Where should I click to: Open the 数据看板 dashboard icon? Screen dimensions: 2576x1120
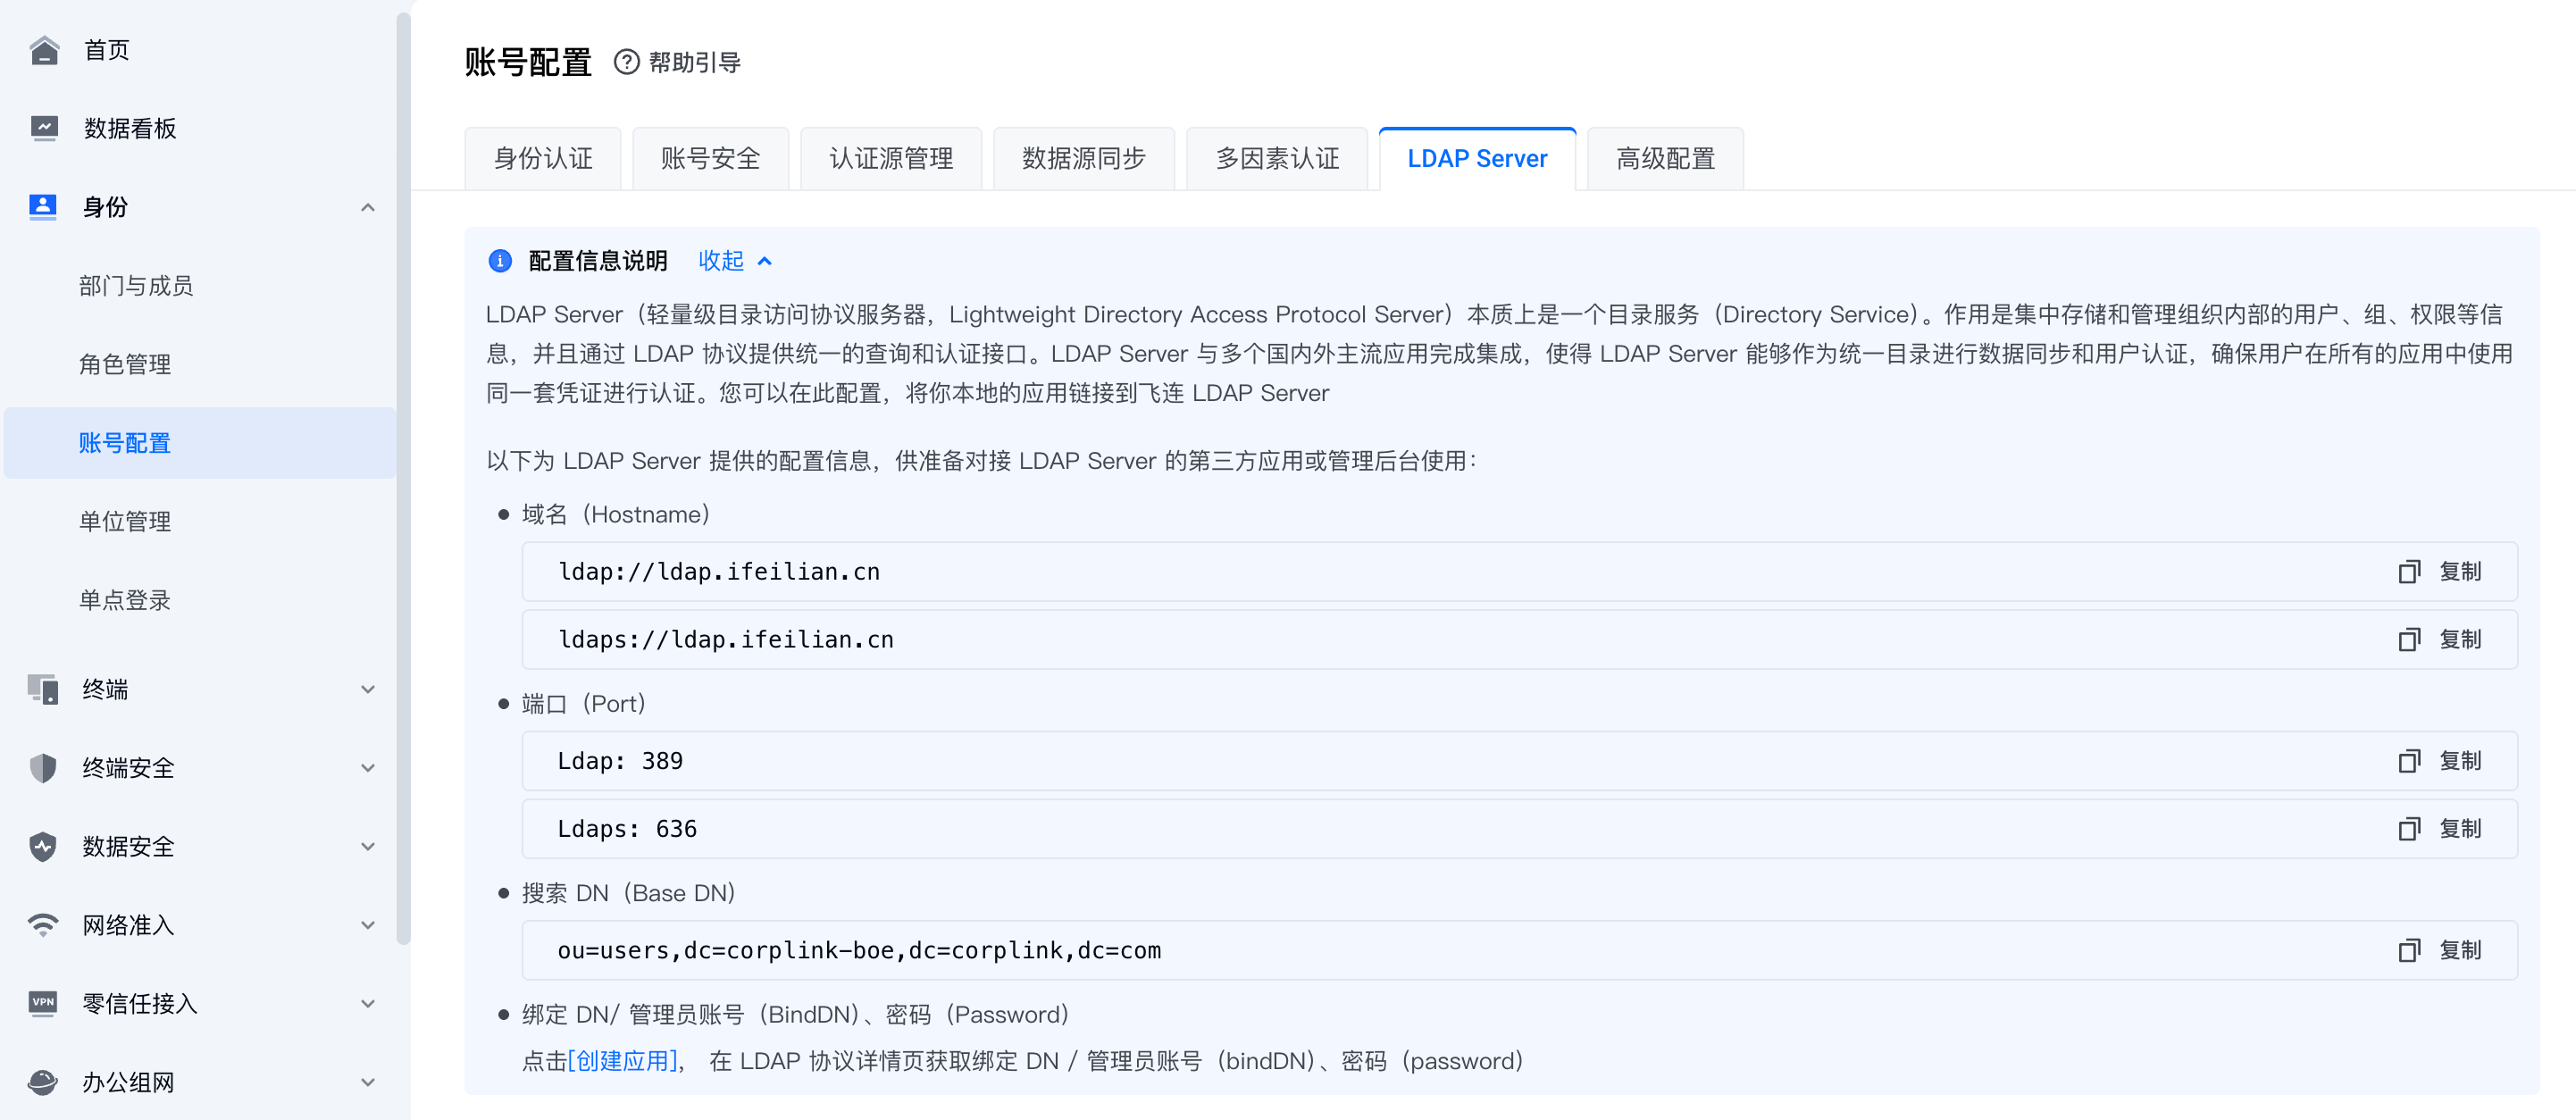[x=44, y=128]
